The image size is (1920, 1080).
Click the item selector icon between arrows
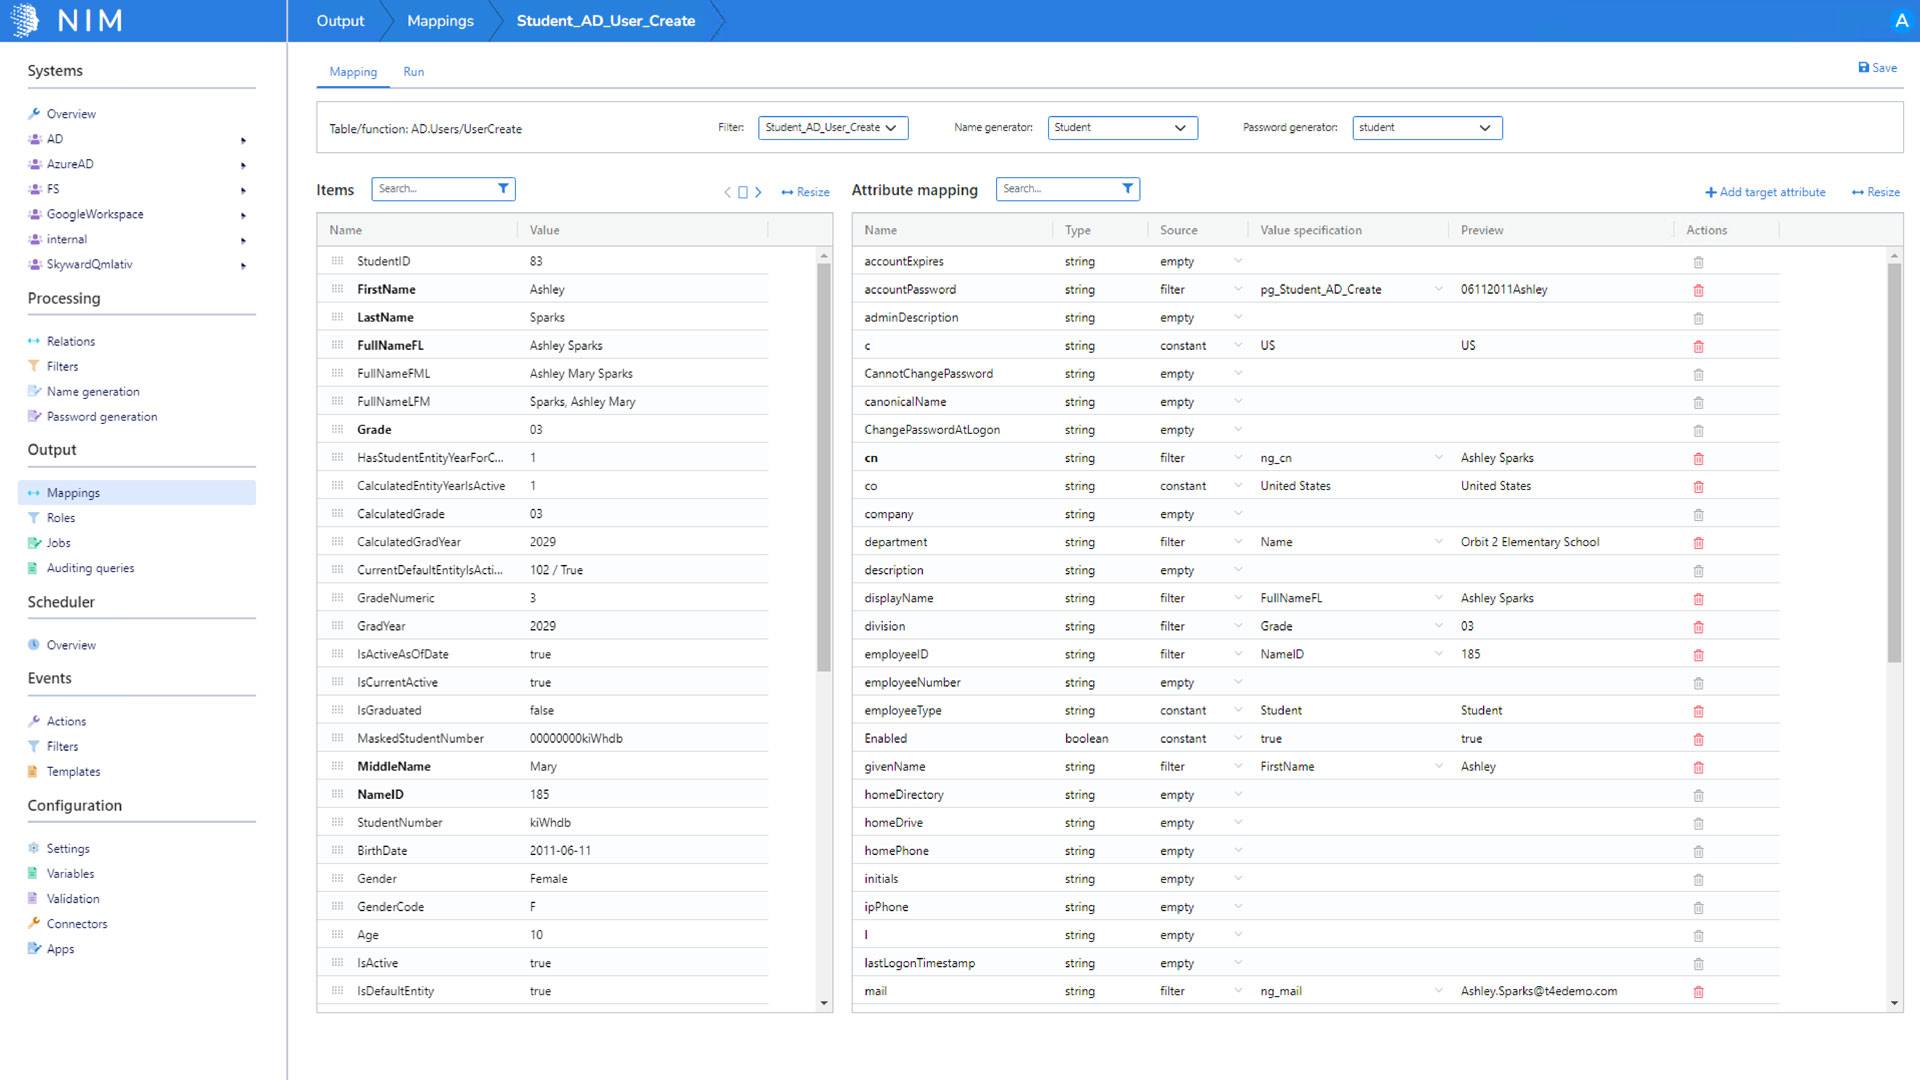[x=743, y=192]
